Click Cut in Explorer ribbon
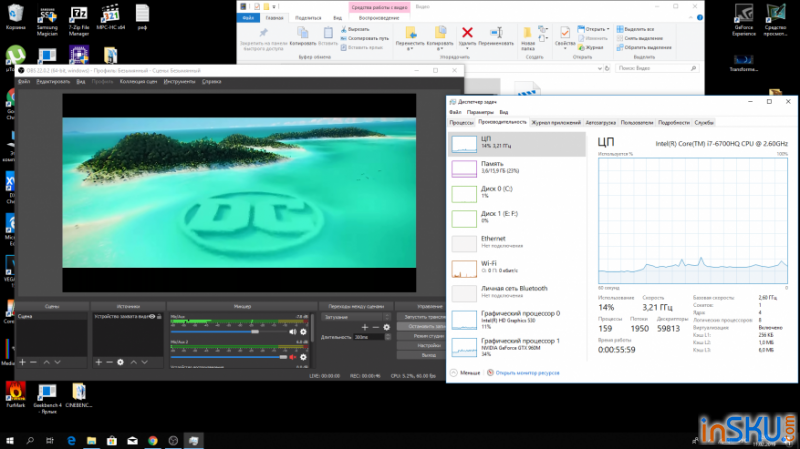800x449 pixels. (355, 29)
